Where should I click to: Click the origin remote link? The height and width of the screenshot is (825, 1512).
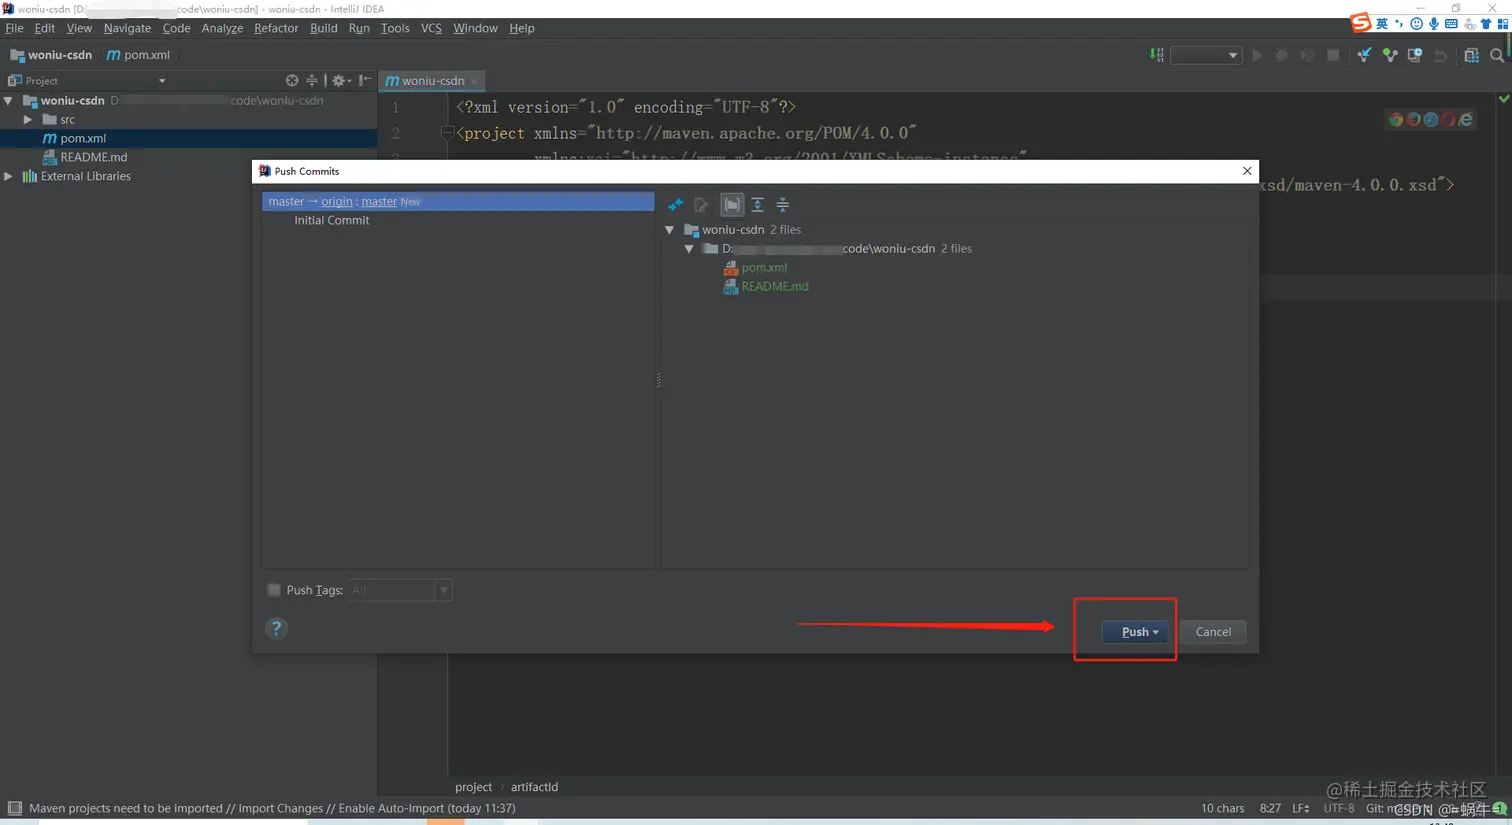[337, 202]
